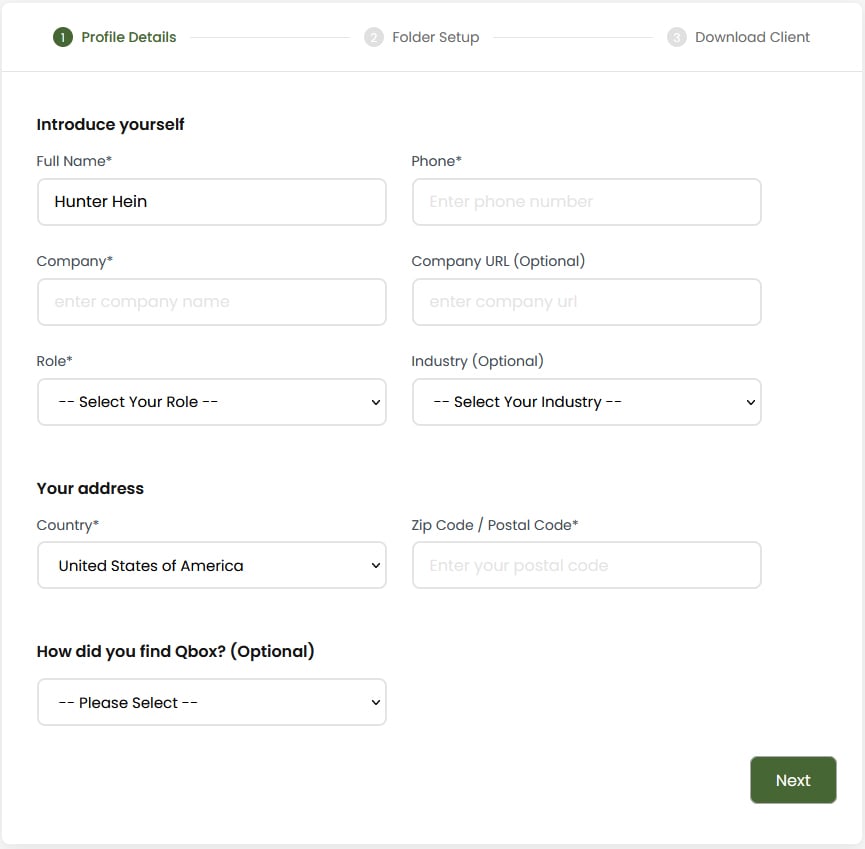This screenshot has width=865, height=849.
Task: Click the circled step 2 indicator icon
Action: tap(373, 36)
